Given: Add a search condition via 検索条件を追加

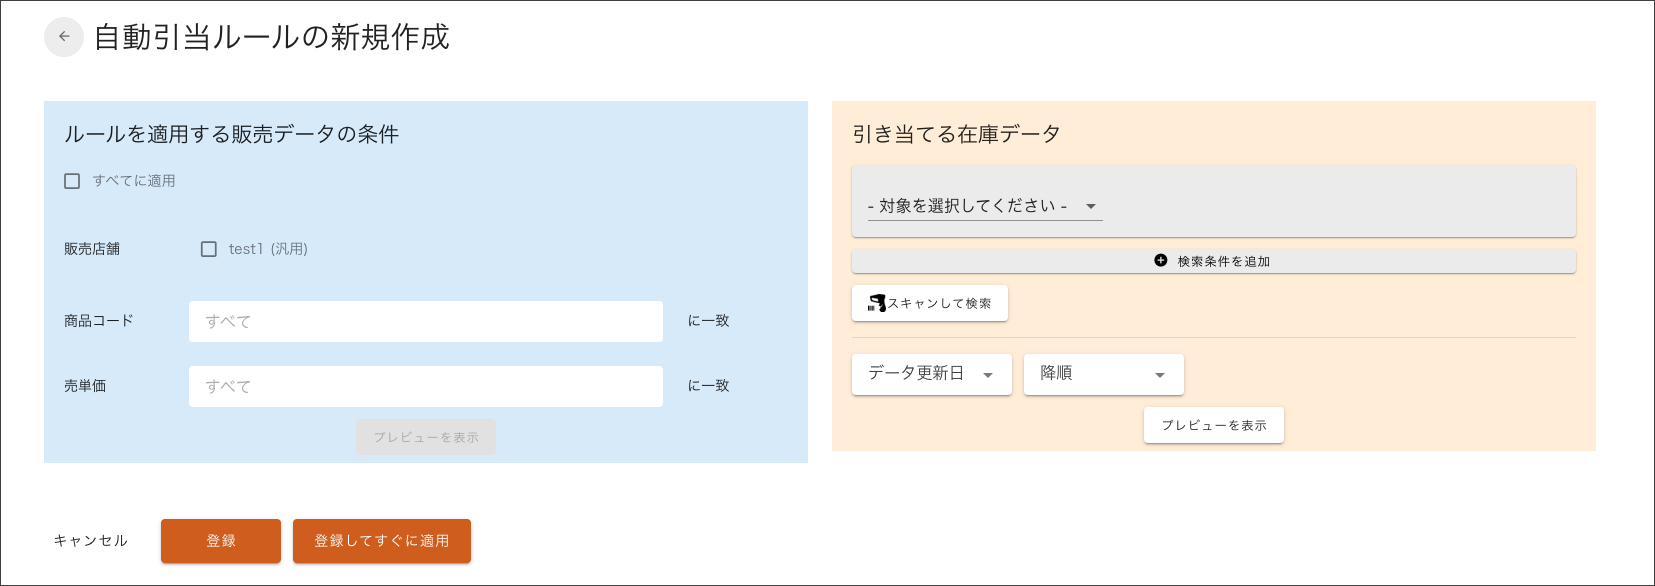Looking at the screenshot, I should coord(1214,261).
